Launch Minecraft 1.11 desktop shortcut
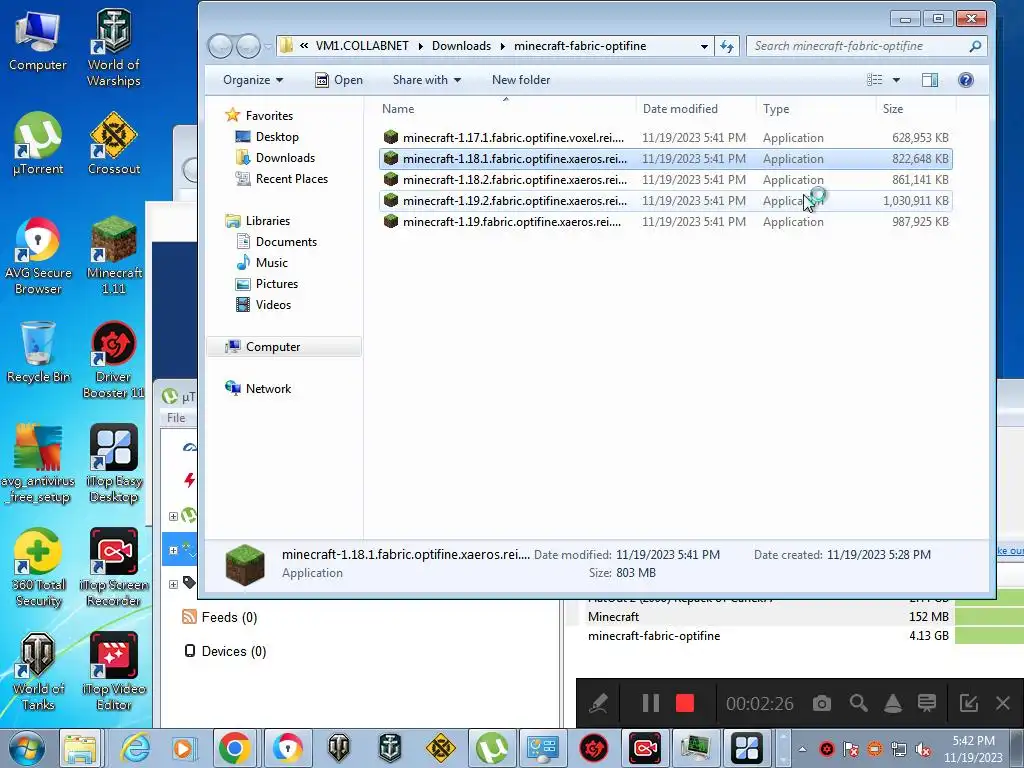Screen dimensions: 1024x768 coord(114,256)
